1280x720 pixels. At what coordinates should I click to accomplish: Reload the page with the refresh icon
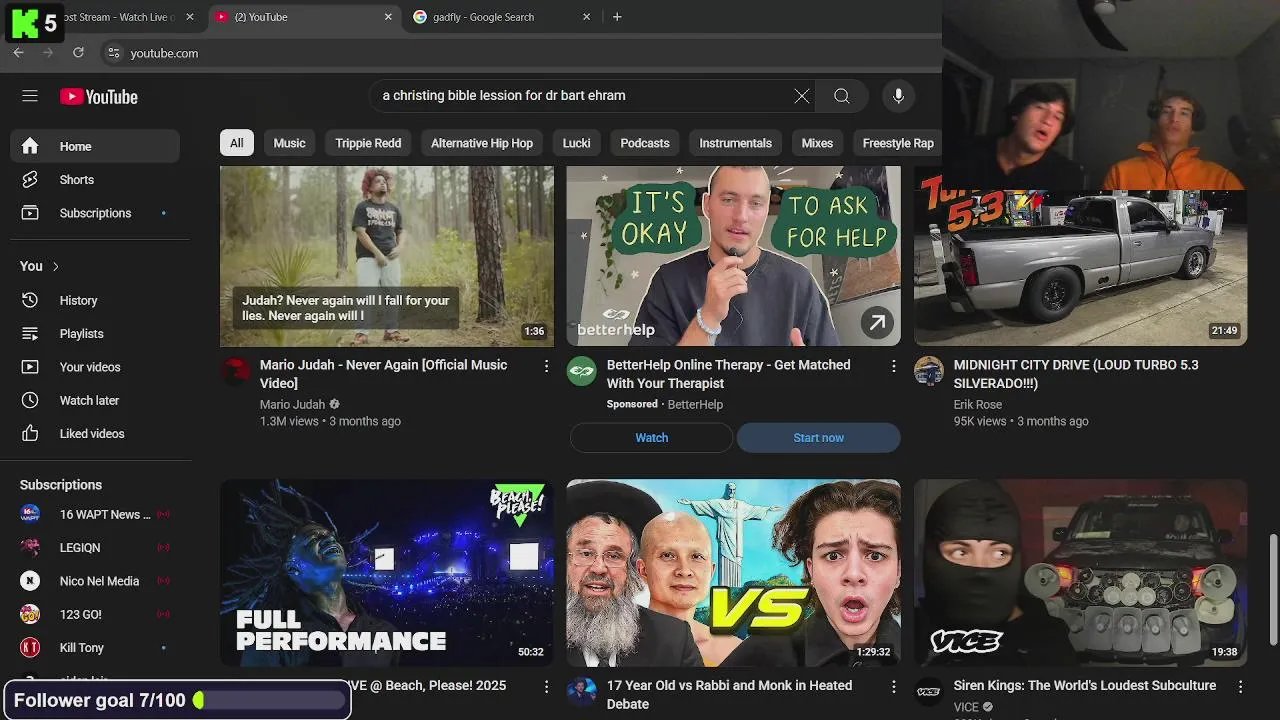click(78, 53)
